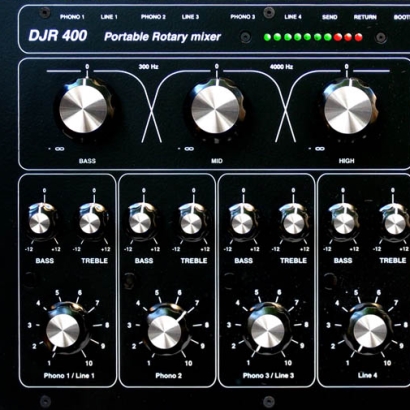Click the LINE 3 input label
This screenshot has height=410, width=410.
190,17
